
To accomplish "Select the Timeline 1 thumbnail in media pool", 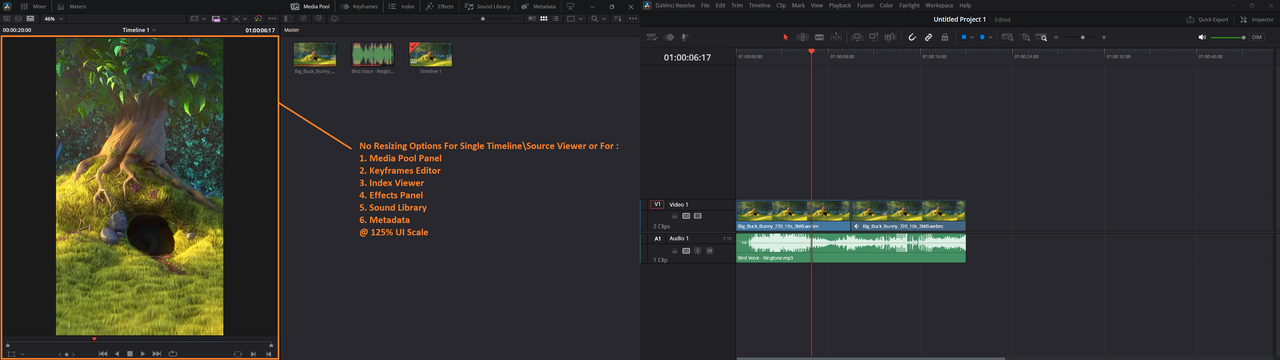I will click(430, 54).
